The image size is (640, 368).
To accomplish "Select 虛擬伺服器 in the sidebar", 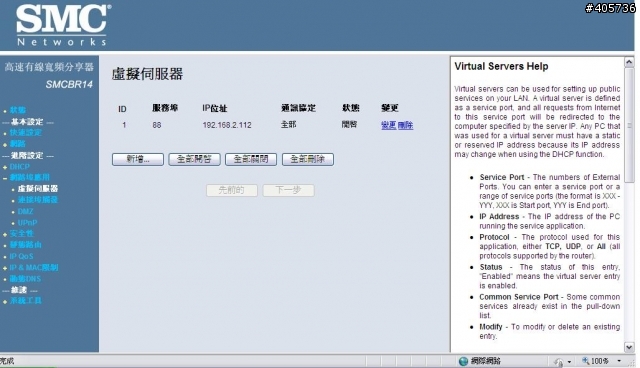I will pyautogui.click(x=38, y=188).
